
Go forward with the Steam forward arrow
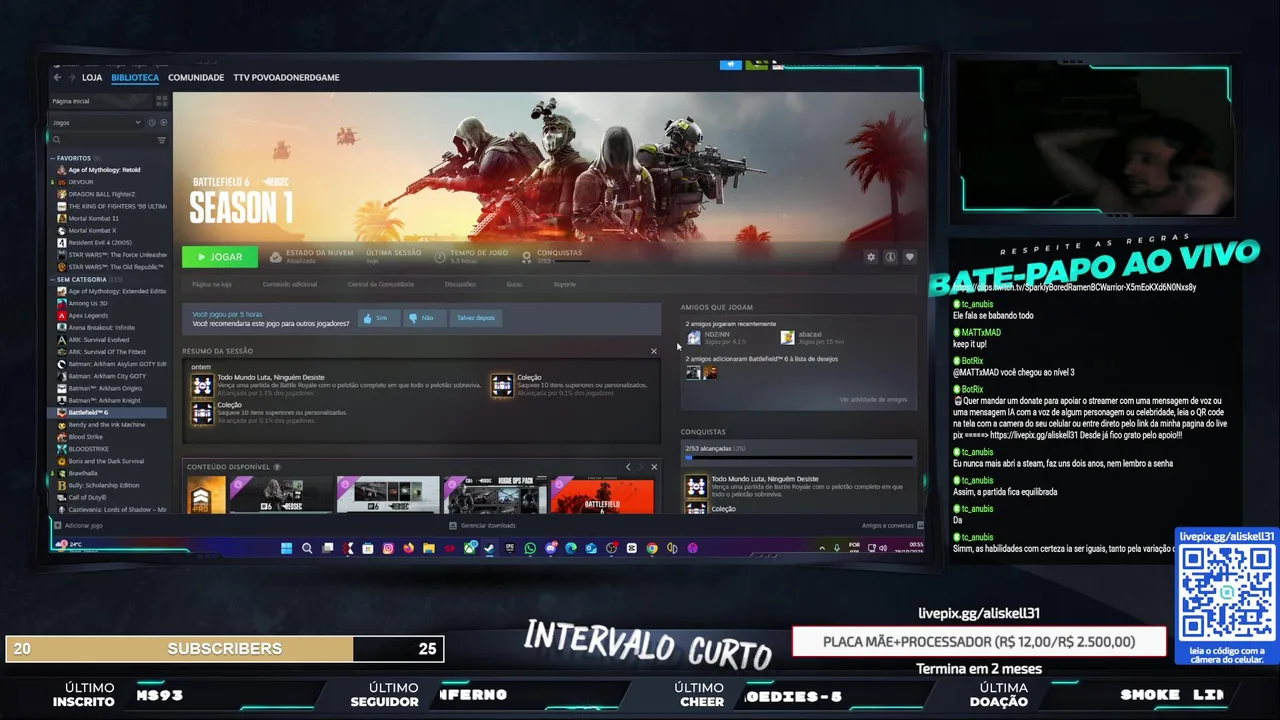(70, 77)
